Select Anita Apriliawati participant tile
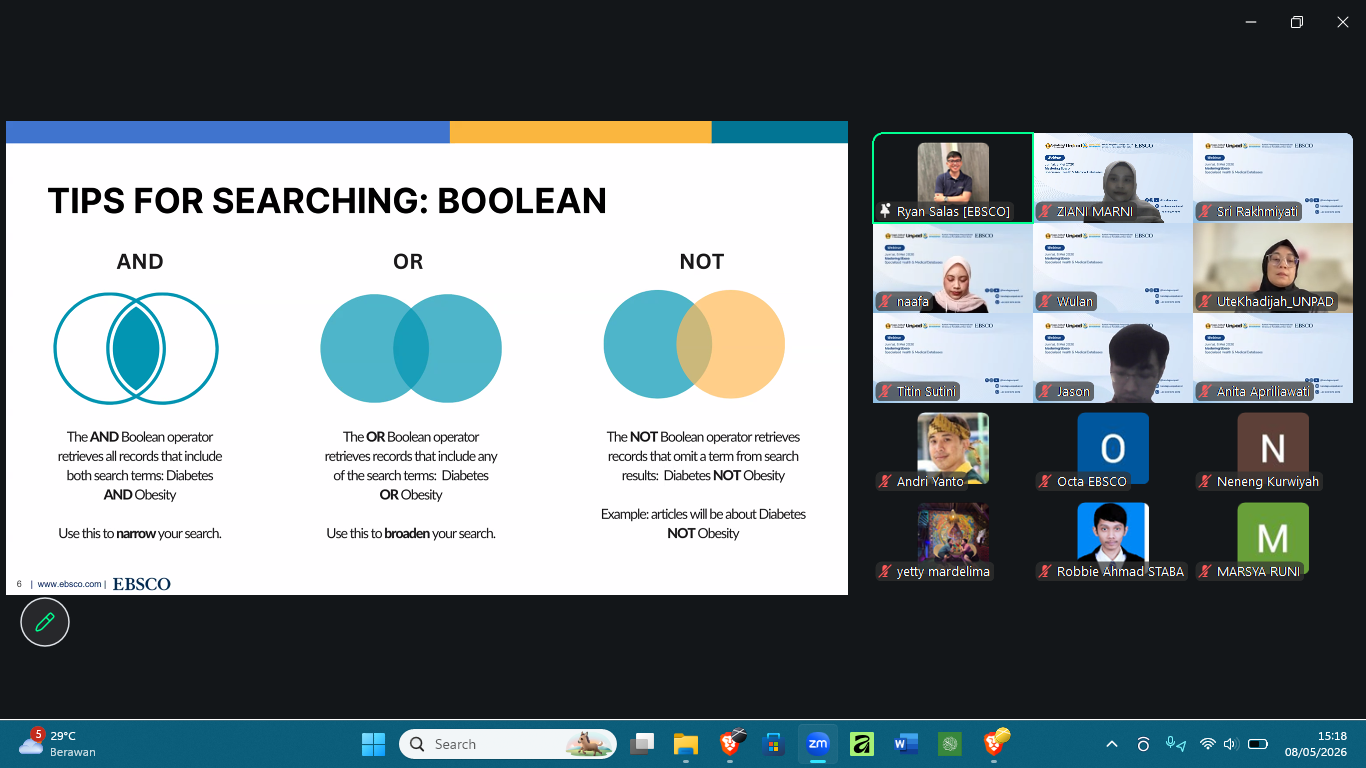This screenshot has height=768, width=1366. pyautogui.click(x=1273, y=358)
